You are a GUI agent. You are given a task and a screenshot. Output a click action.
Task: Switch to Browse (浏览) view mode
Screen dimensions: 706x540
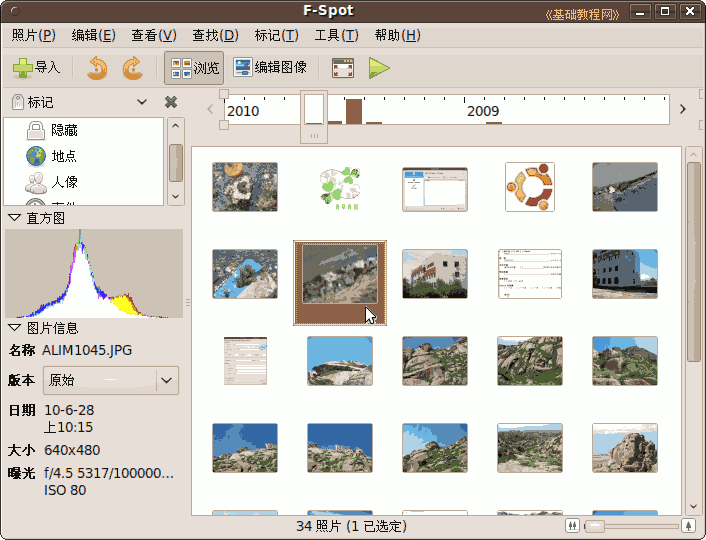194,68
